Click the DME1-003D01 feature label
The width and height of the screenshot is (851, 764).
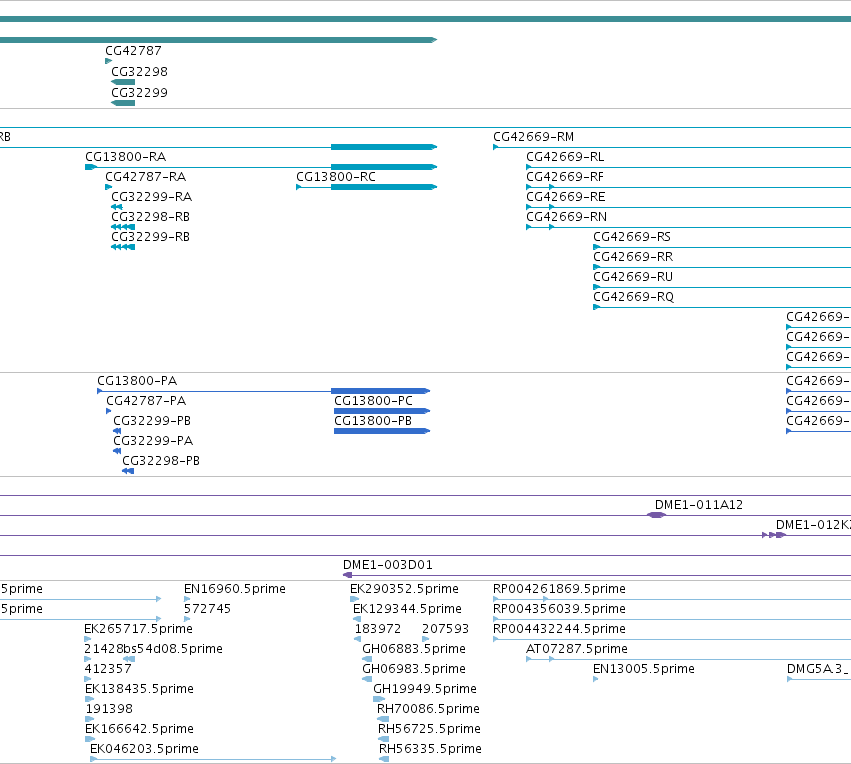coord(388,565)
